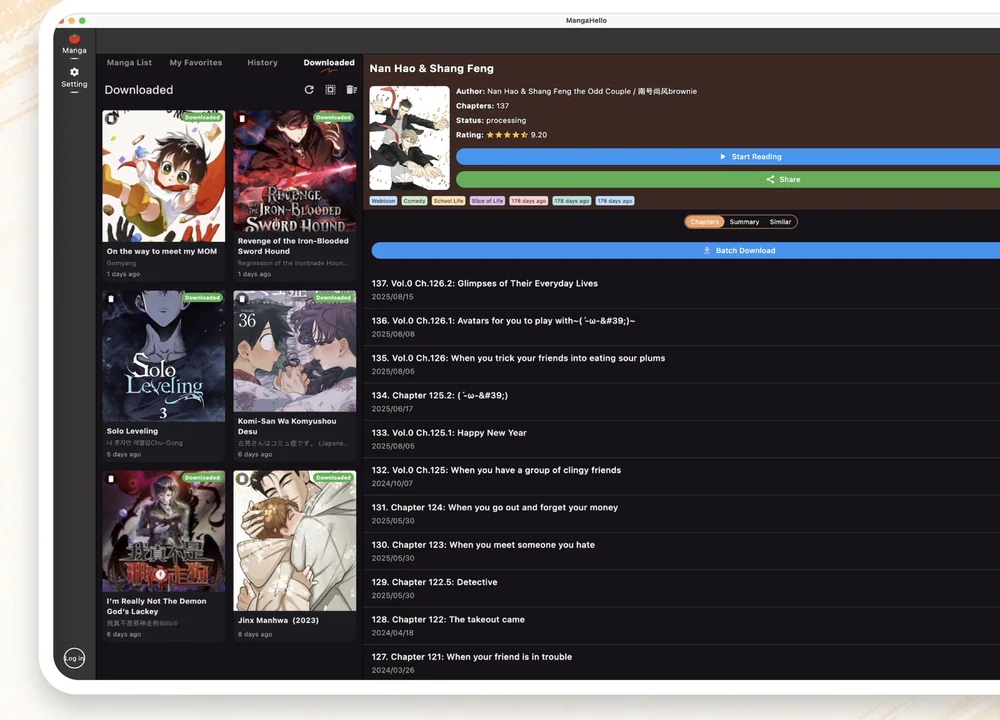This screenshot has height=720, width=1000.
Task: Click the Comedy genre tag
Action: click(415, 201)
